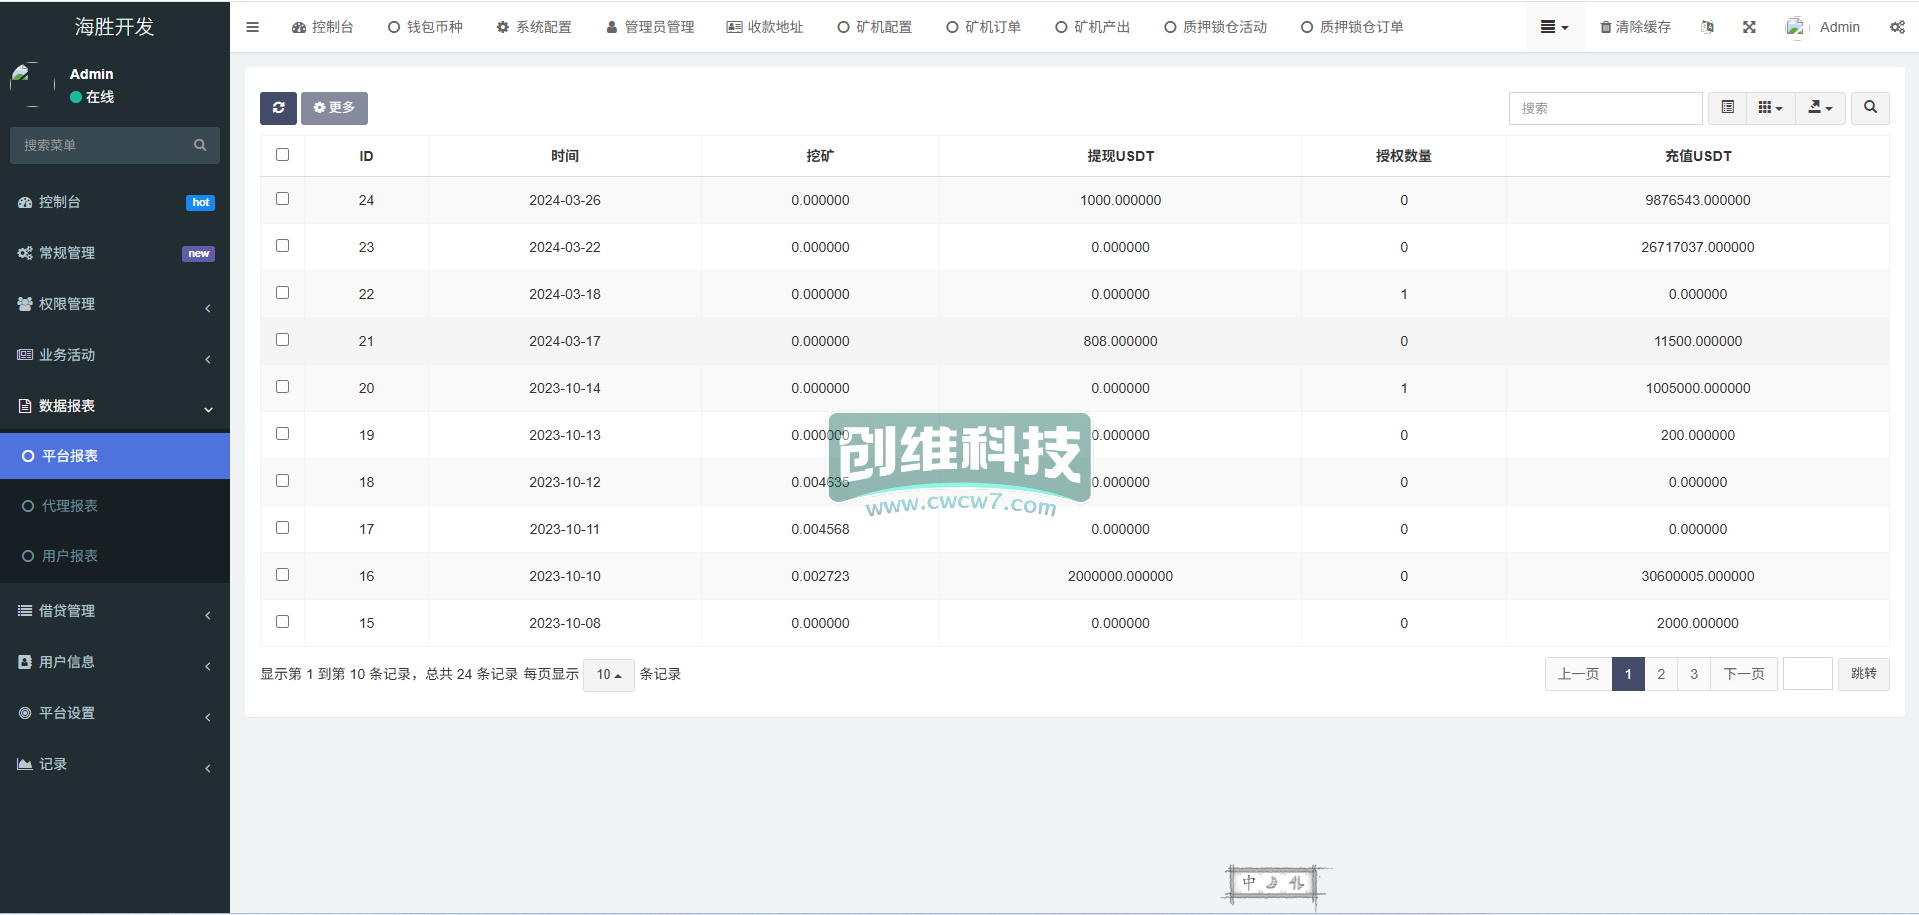Open the top navbar list dropdown

point(1554,27)
